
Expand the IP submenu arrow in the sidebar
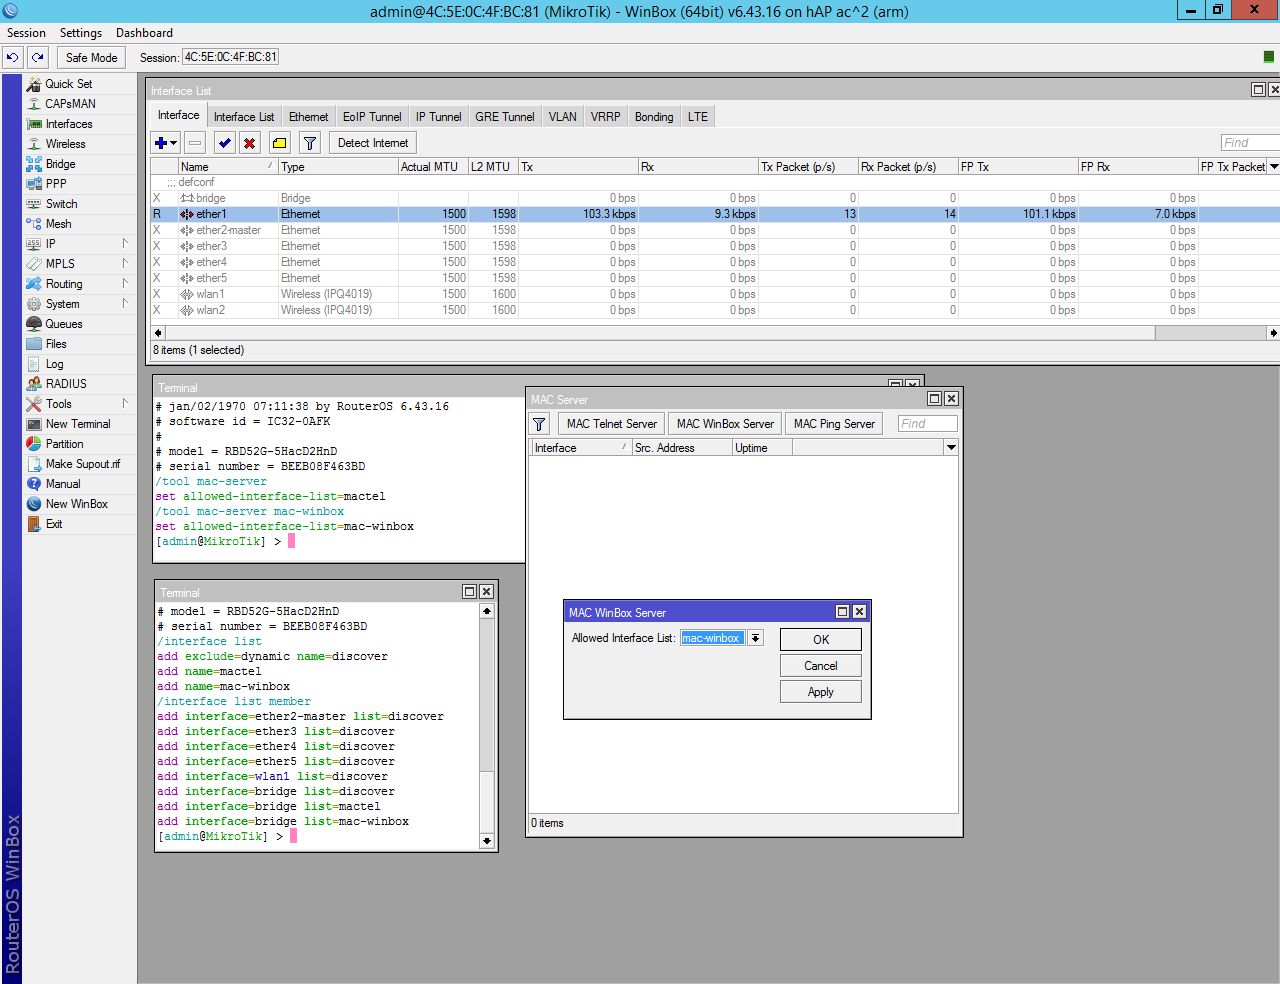[125, 243]
